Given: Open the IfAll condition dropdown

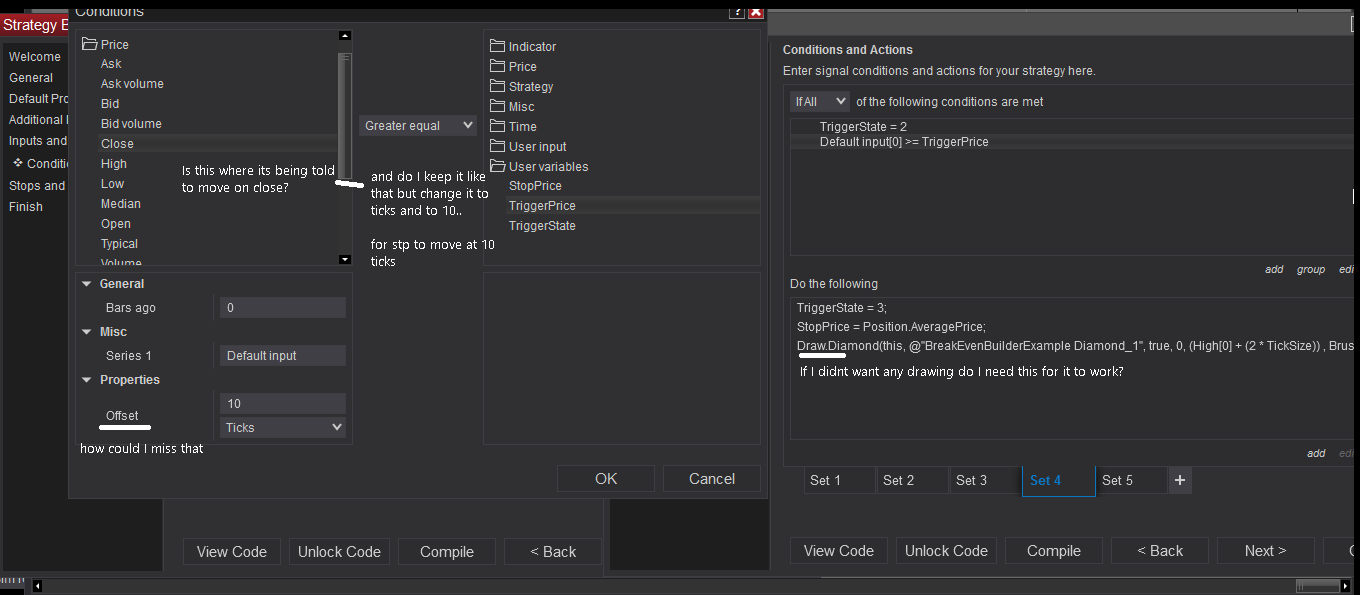Looking at the screenshot, I should tap(819, 101).
